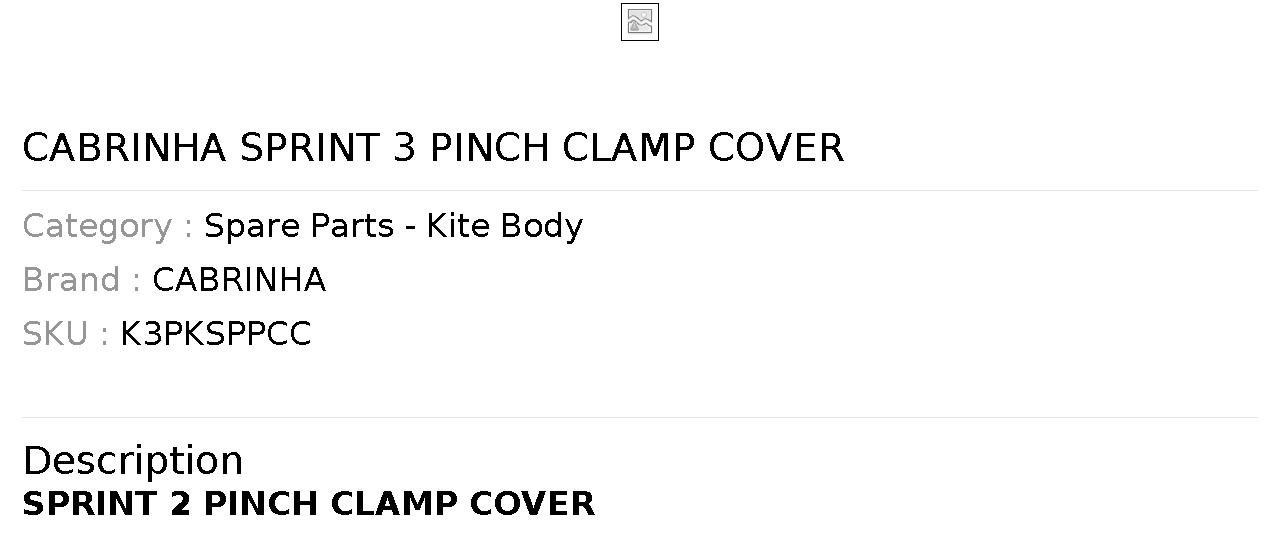Click the divider line below the product title
The width and height of the screenshot is (1280, 558).
640,190
